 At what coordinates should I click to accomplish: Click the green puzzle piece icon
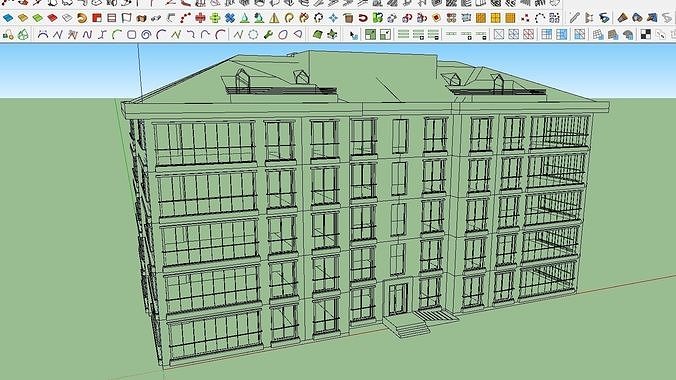(x=378, y=18)
